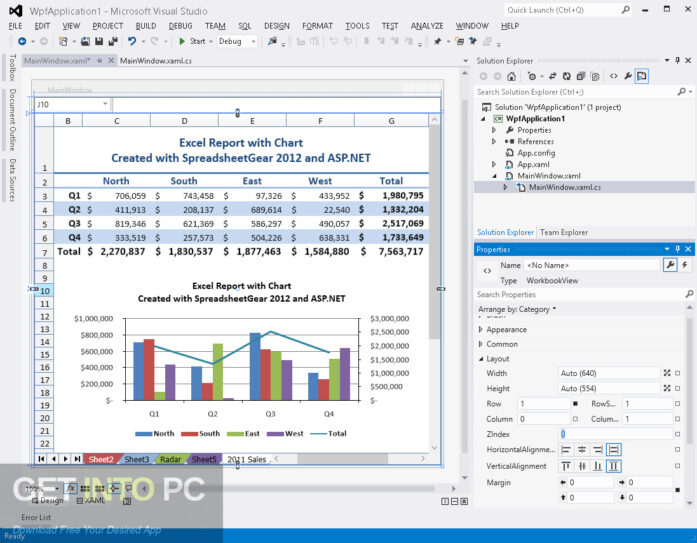This screenshot has height=543, width=697.
Task: Show Pending Changes Filter icon
Action: [532, 76]
